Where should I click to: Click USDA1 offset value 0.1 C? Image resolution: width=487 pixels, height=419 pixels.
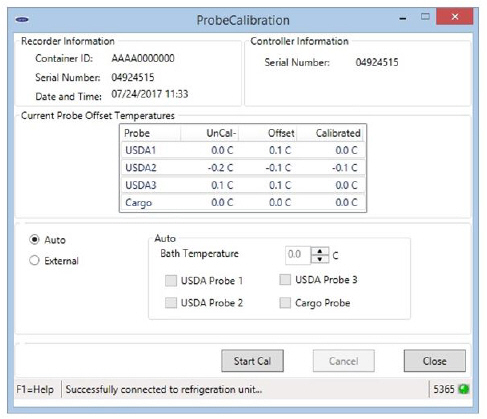(280, 150)
